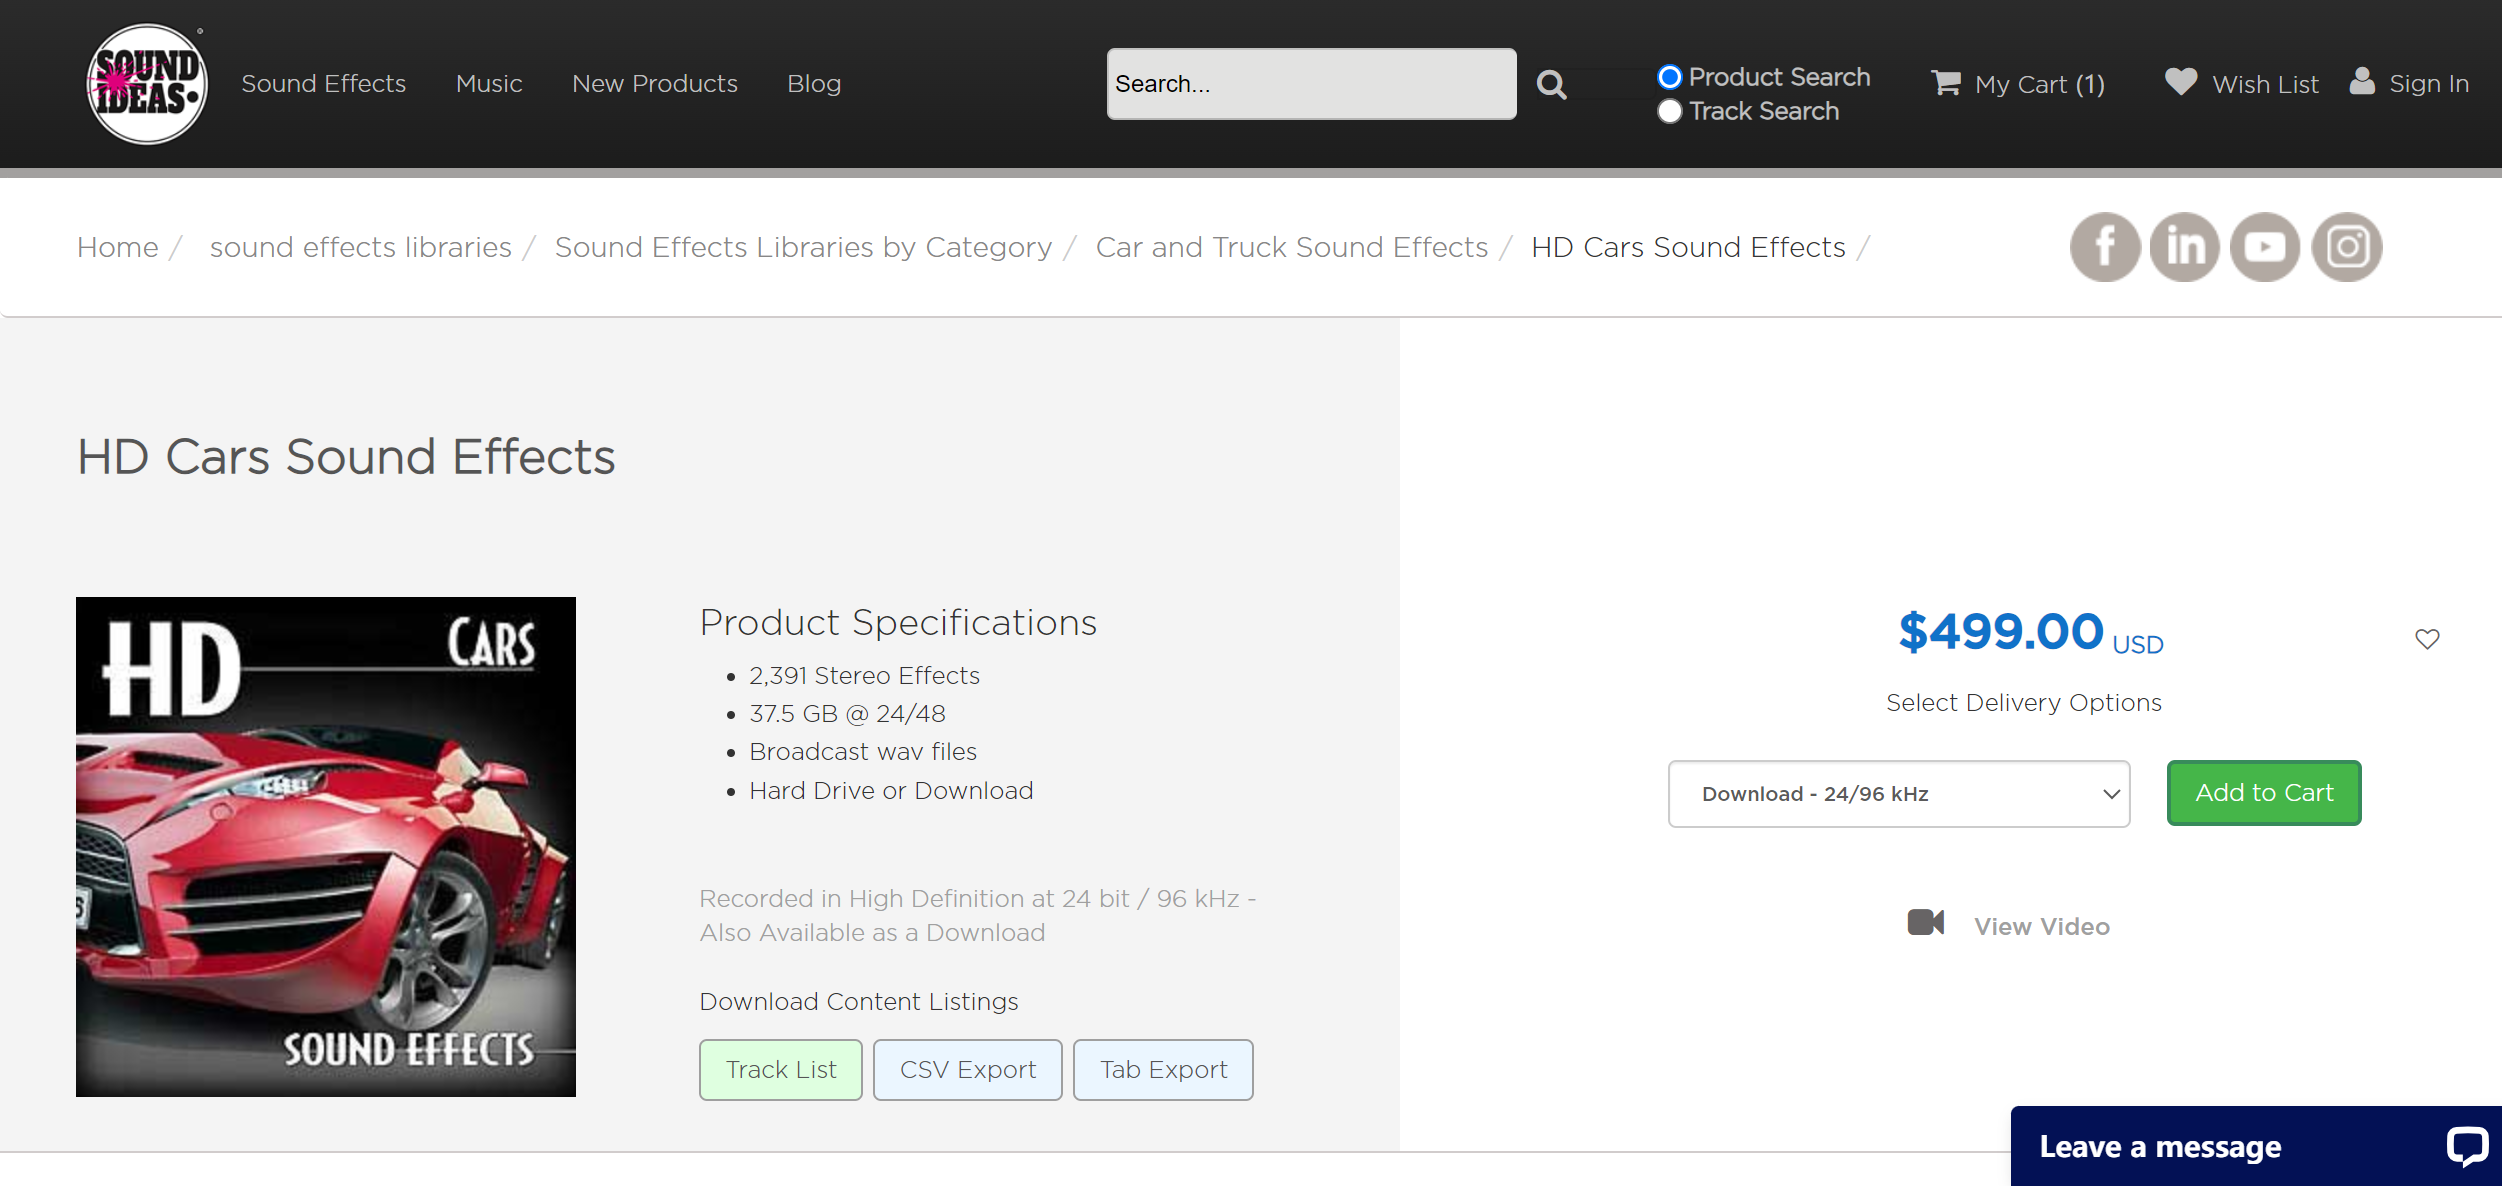The width and height of the screenshot is (2502, 1186).
Task: Open the LinkedIn social icon
Action: click(2185, 246)
